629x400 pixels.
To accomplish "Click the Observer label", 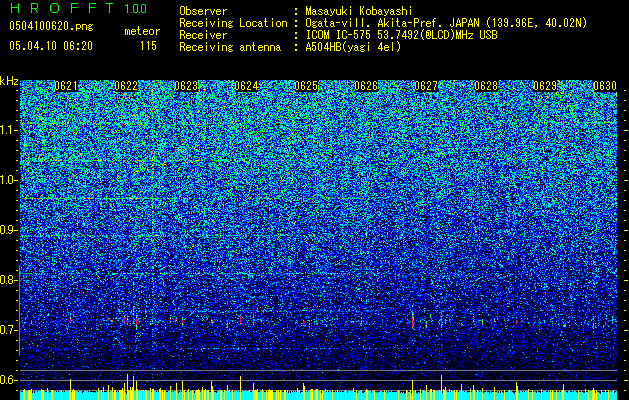I will point(203,11).
